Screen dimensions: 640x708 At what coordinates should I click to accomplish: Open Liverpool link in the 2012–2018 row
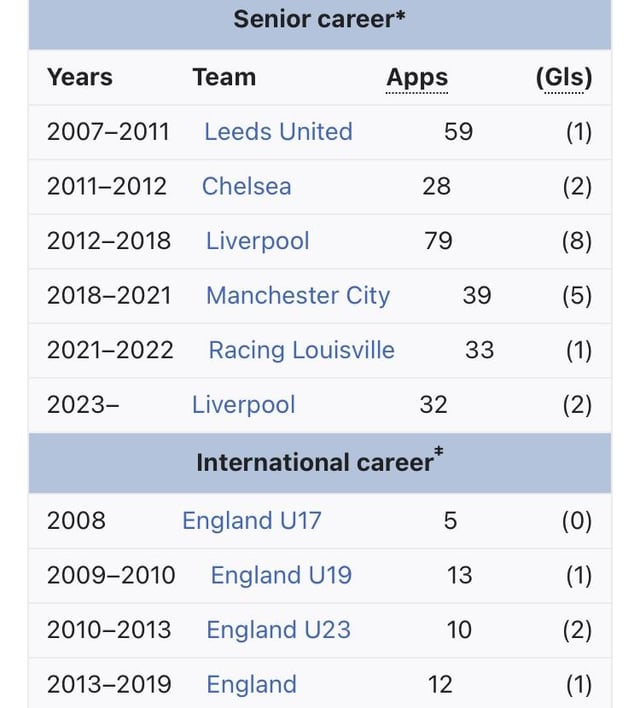[257, 241]
